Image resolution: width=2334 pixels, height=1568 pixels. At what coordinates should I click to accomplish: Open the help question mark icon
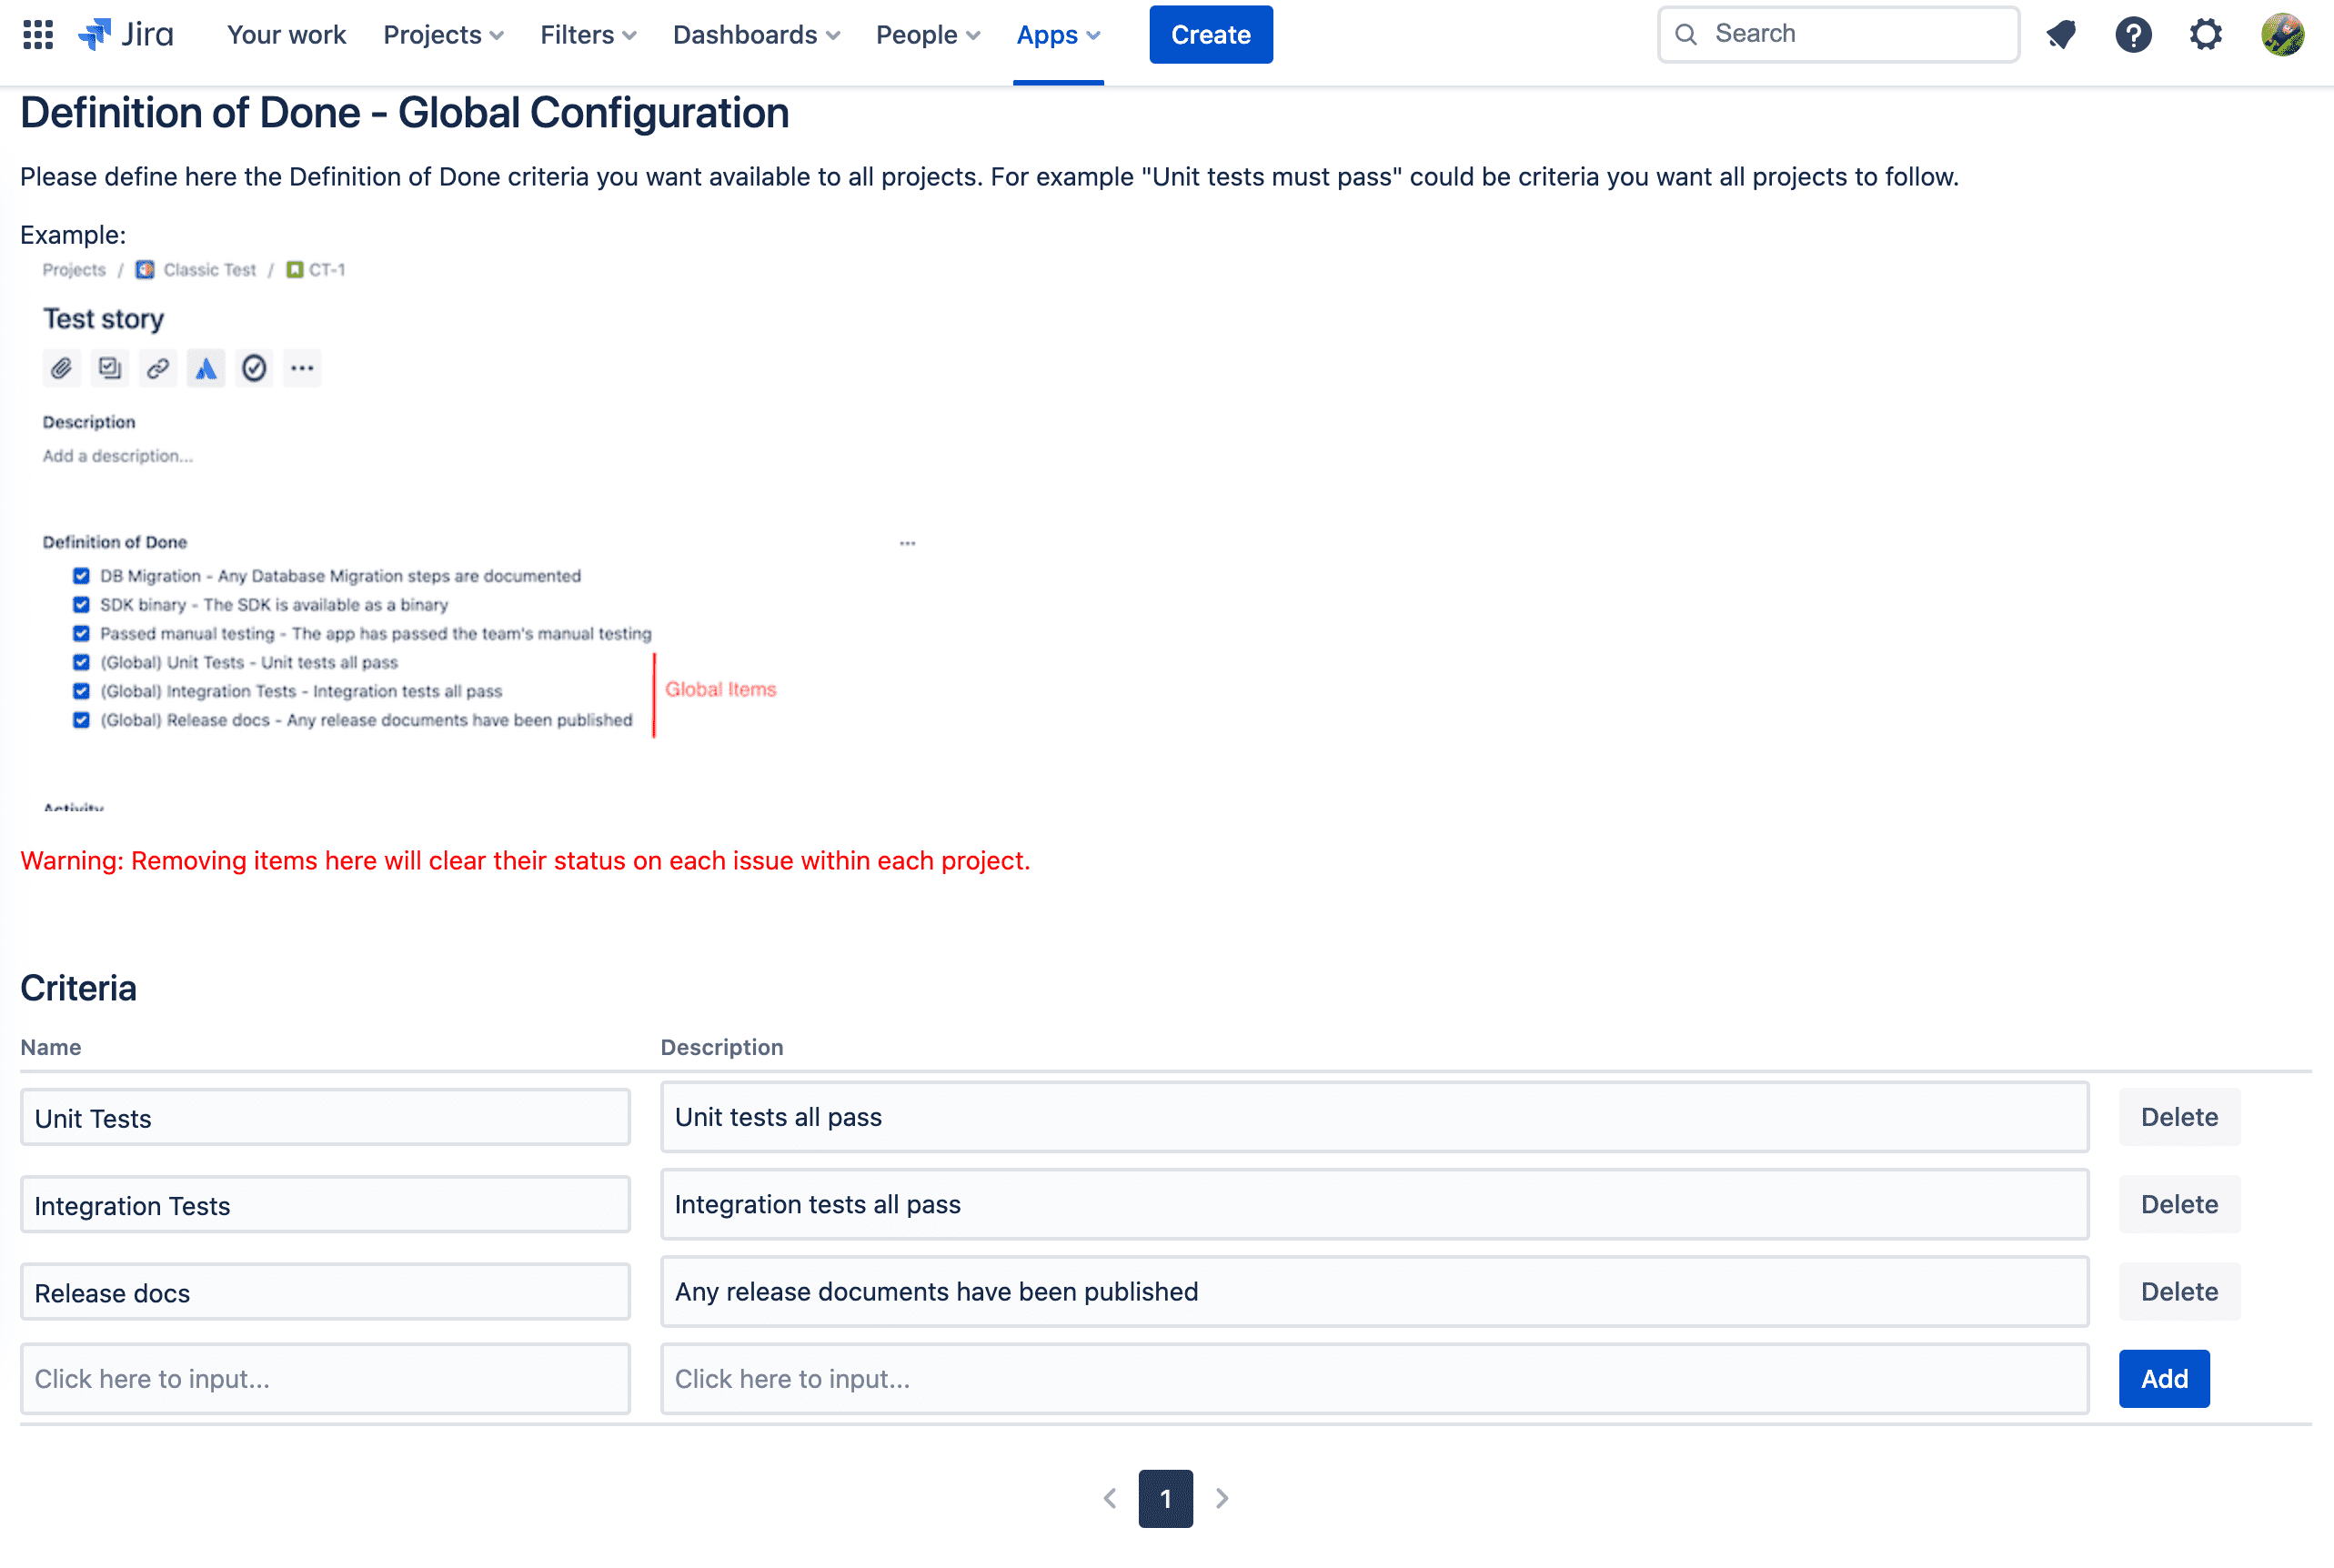[2133, 35]
